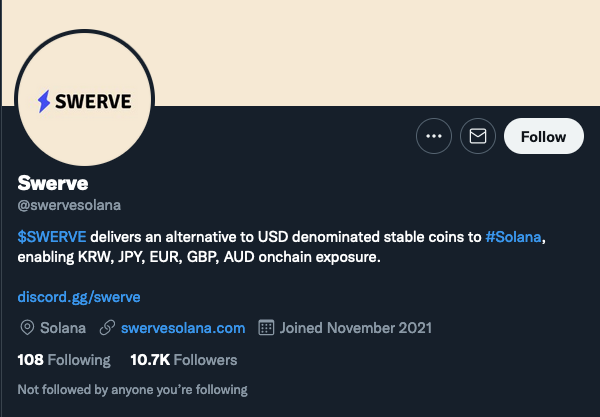The width and height of the screenshot is (600, 417).
Task: Click the chain link icon
Action: click(107, 328)
